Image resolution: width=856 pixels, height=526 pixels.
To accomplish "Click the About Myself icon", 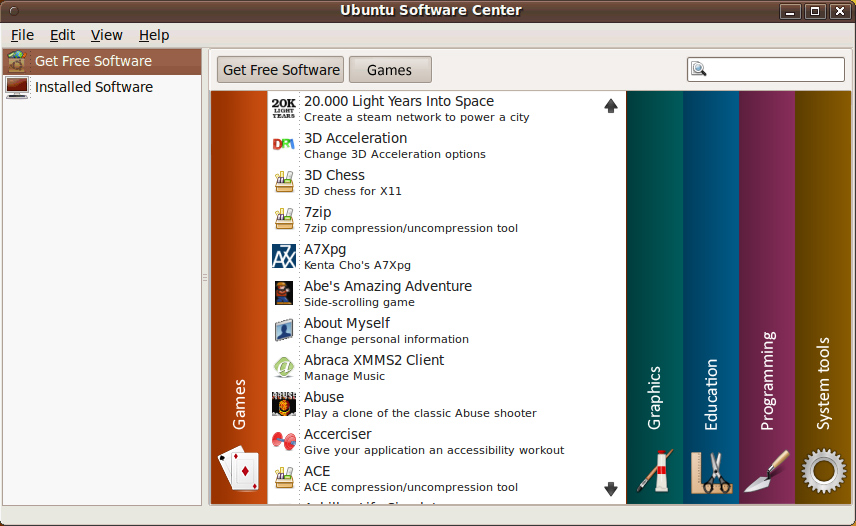I will click(x=284, y=330).
